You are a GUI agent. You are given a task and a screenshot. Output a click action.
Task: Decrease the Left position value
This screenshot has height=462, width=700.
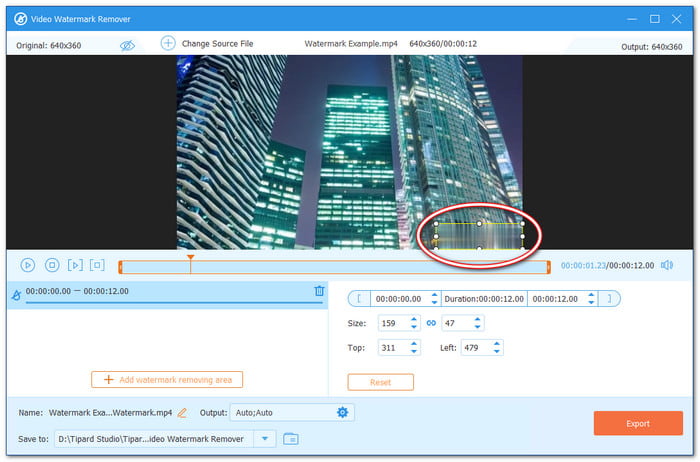[x=496, y=351]
